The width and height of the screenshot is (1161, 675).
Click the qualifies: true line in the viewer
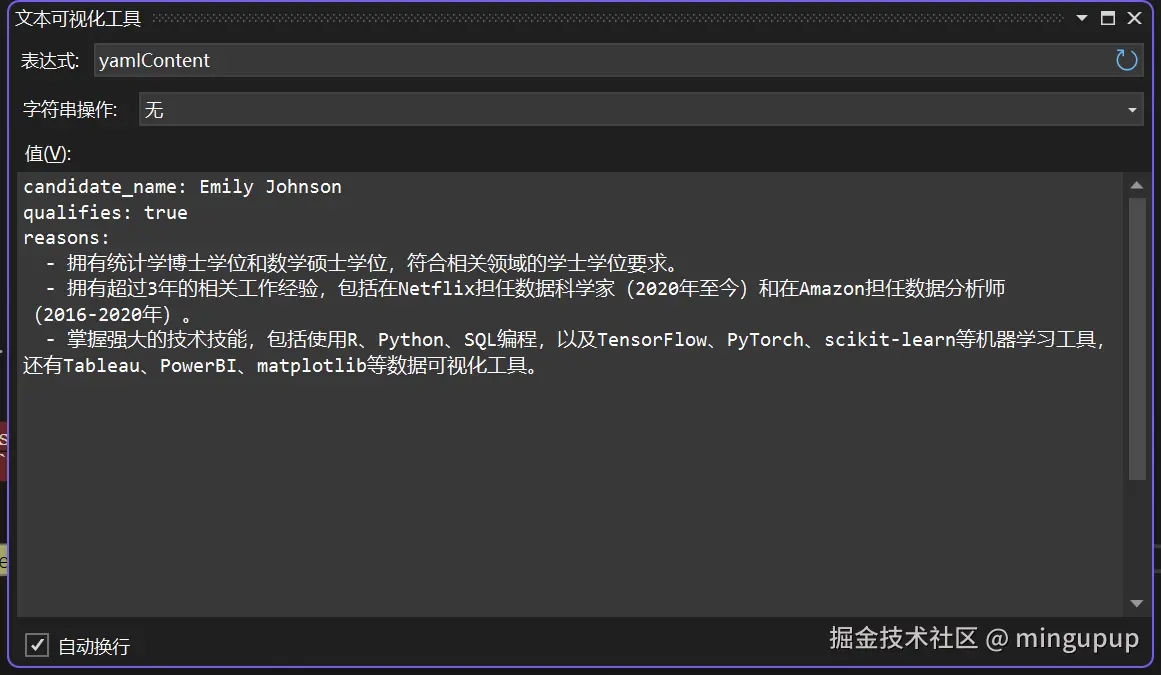click(x=105, y=212)
